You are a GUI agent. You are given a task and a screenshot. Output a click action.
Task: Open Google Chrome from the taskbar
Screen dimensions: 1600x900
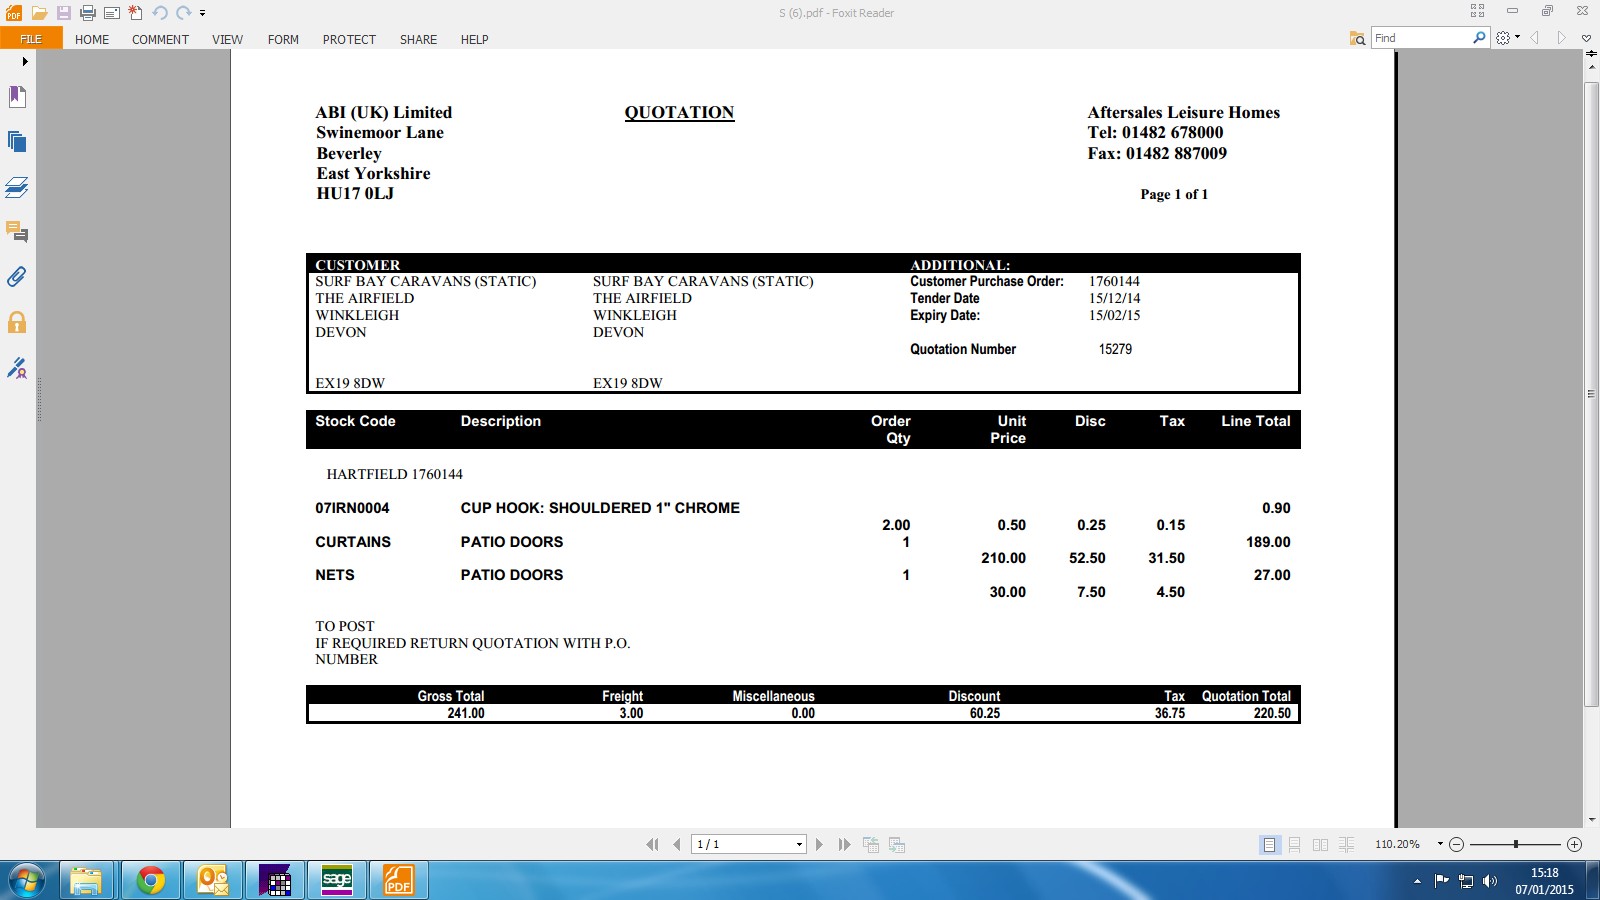(x=151, y=881)
